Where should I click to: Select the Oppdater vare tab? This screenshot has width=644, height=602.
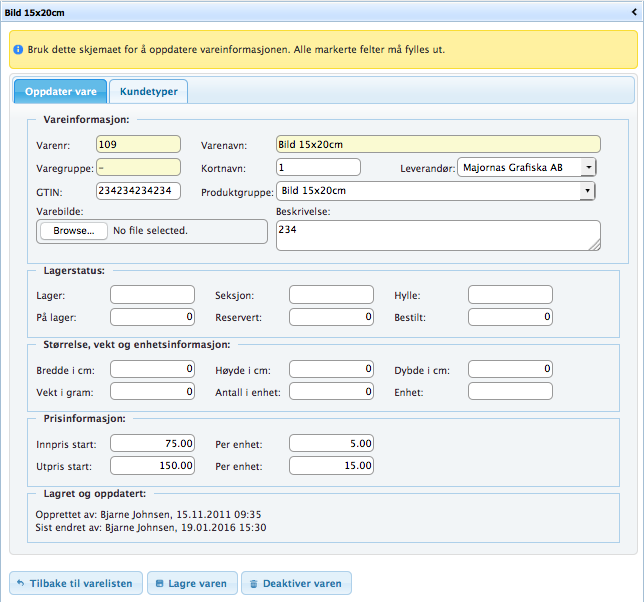coord(60,91)
